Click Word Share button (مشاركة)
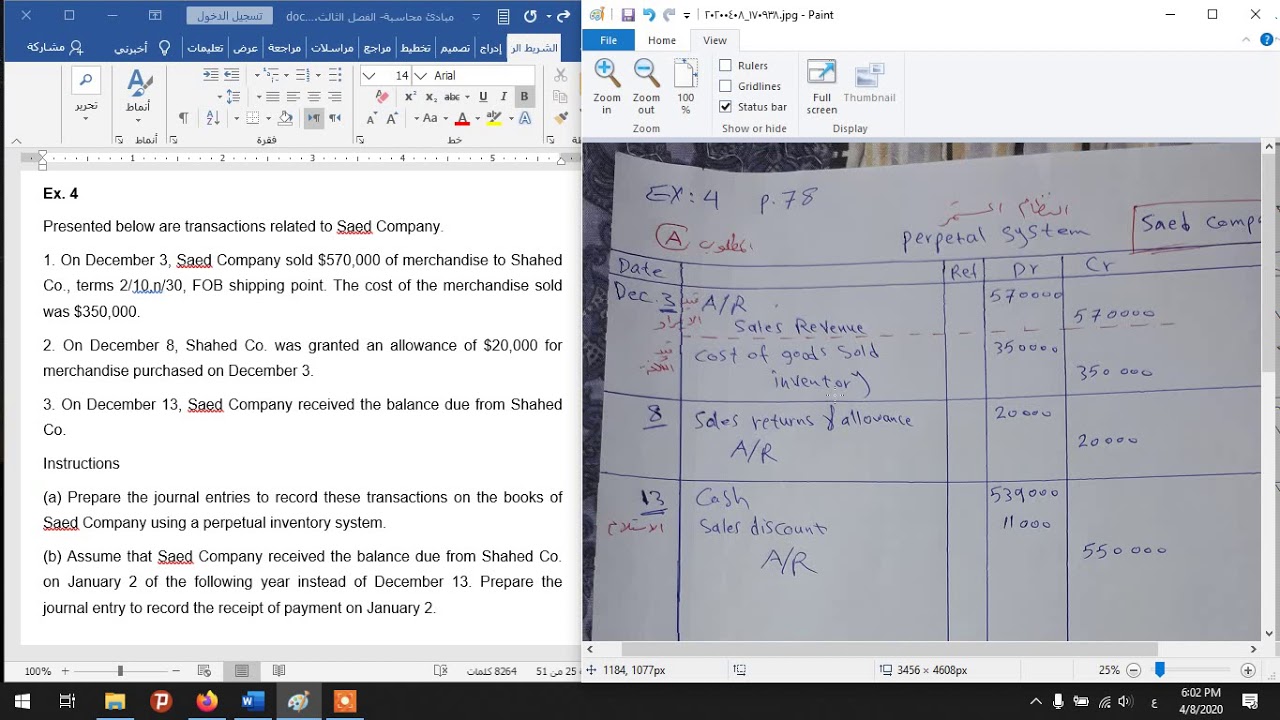Screen dimensions: 1280x720 [55, 48]
